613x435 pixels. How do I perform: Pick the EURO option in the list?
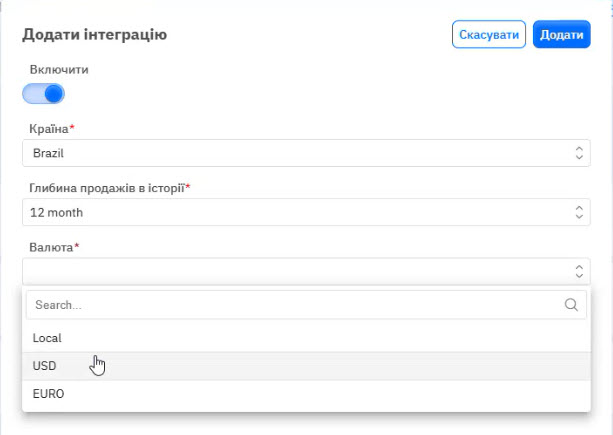click(48, 394)
